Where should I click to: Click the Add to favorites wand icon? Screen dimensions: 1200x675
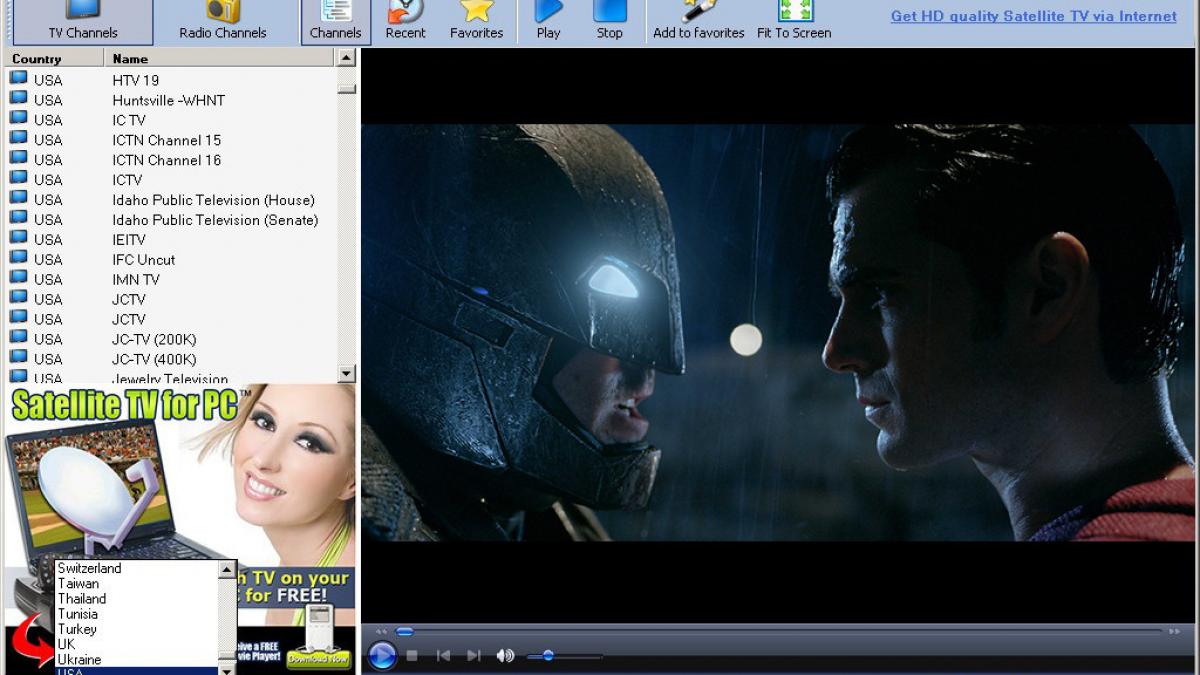coord(698,20)
